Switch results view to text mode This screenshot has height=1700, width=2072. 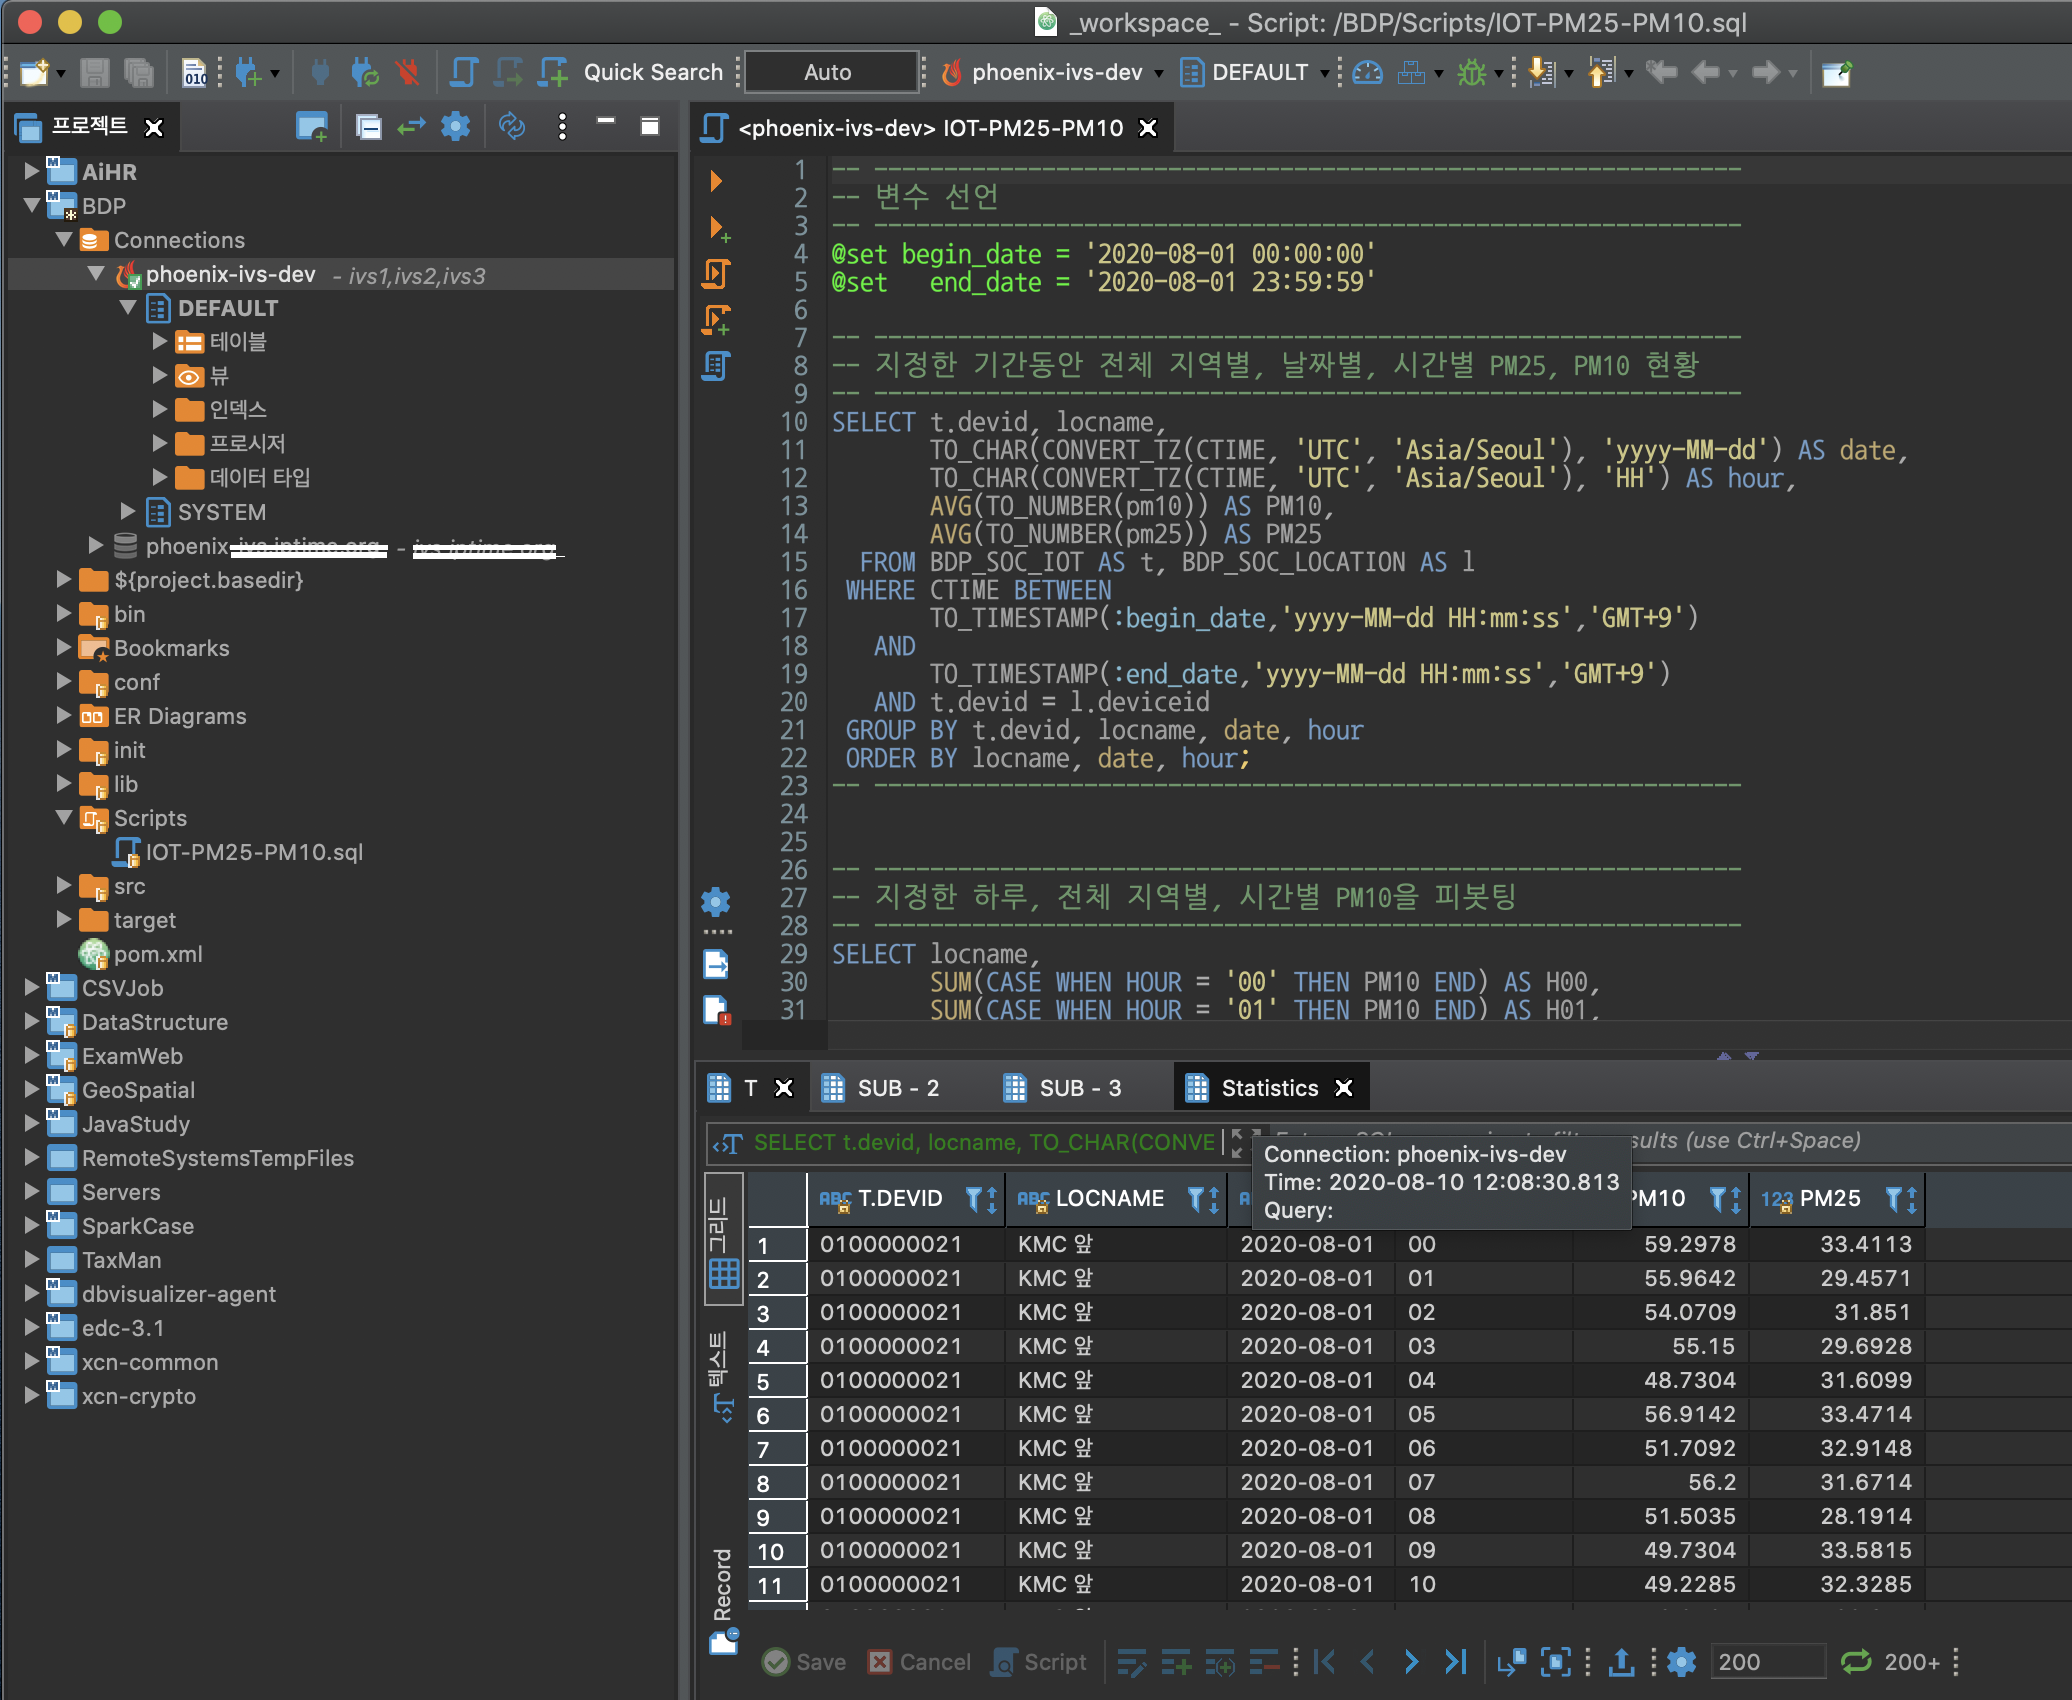point(722,1374)
